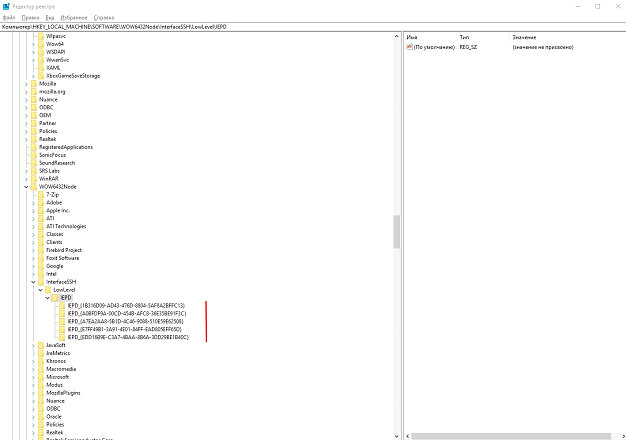Expand the Policies key under SOFTWARE
The width and height of the screenshot is (626, 440).
(26, 131)
